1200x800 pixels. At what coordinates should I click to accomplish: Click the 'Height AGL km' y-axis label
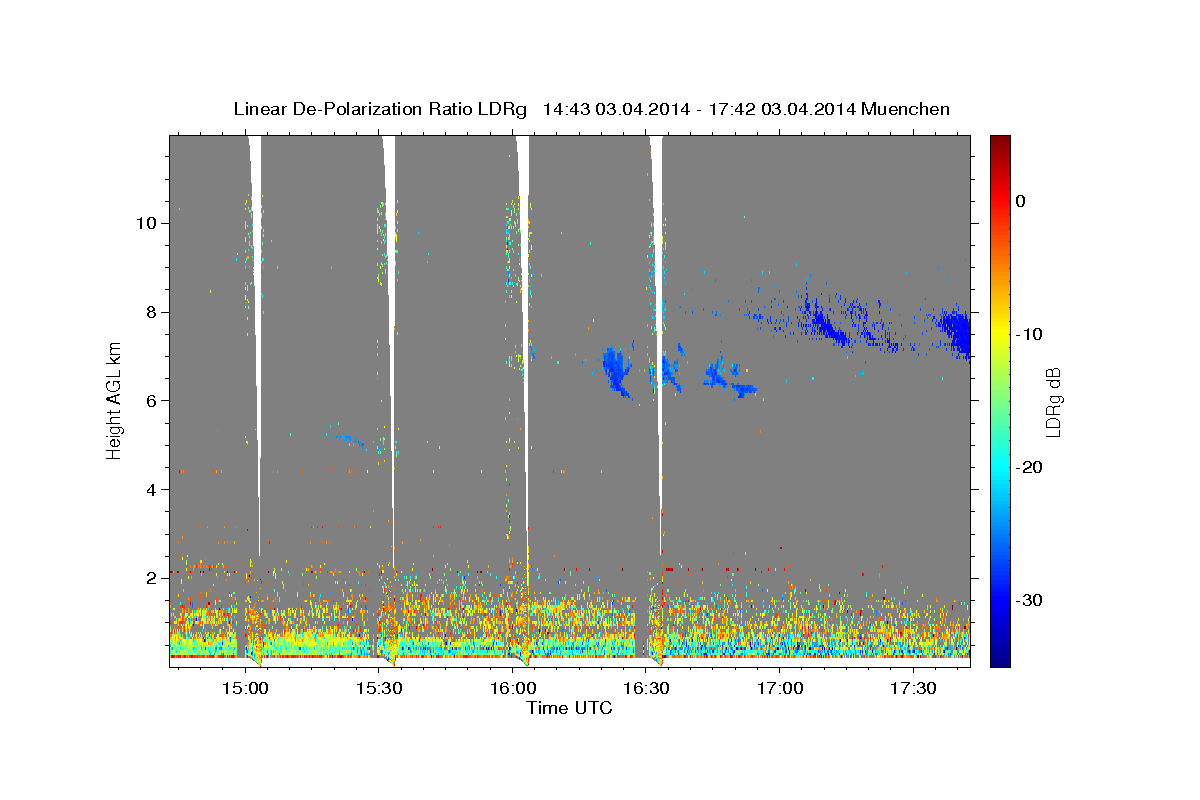point(114,400)
